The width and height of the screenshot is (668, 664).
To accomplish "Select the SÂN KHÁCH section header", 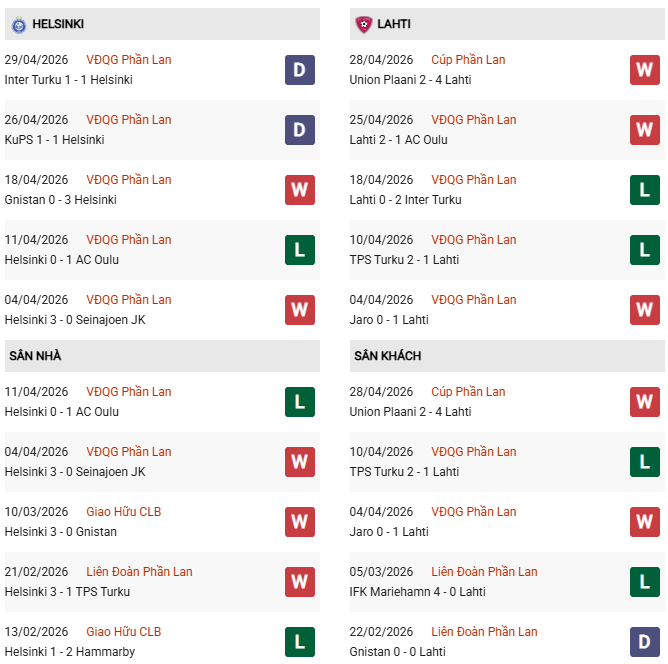I will [507, 356].
